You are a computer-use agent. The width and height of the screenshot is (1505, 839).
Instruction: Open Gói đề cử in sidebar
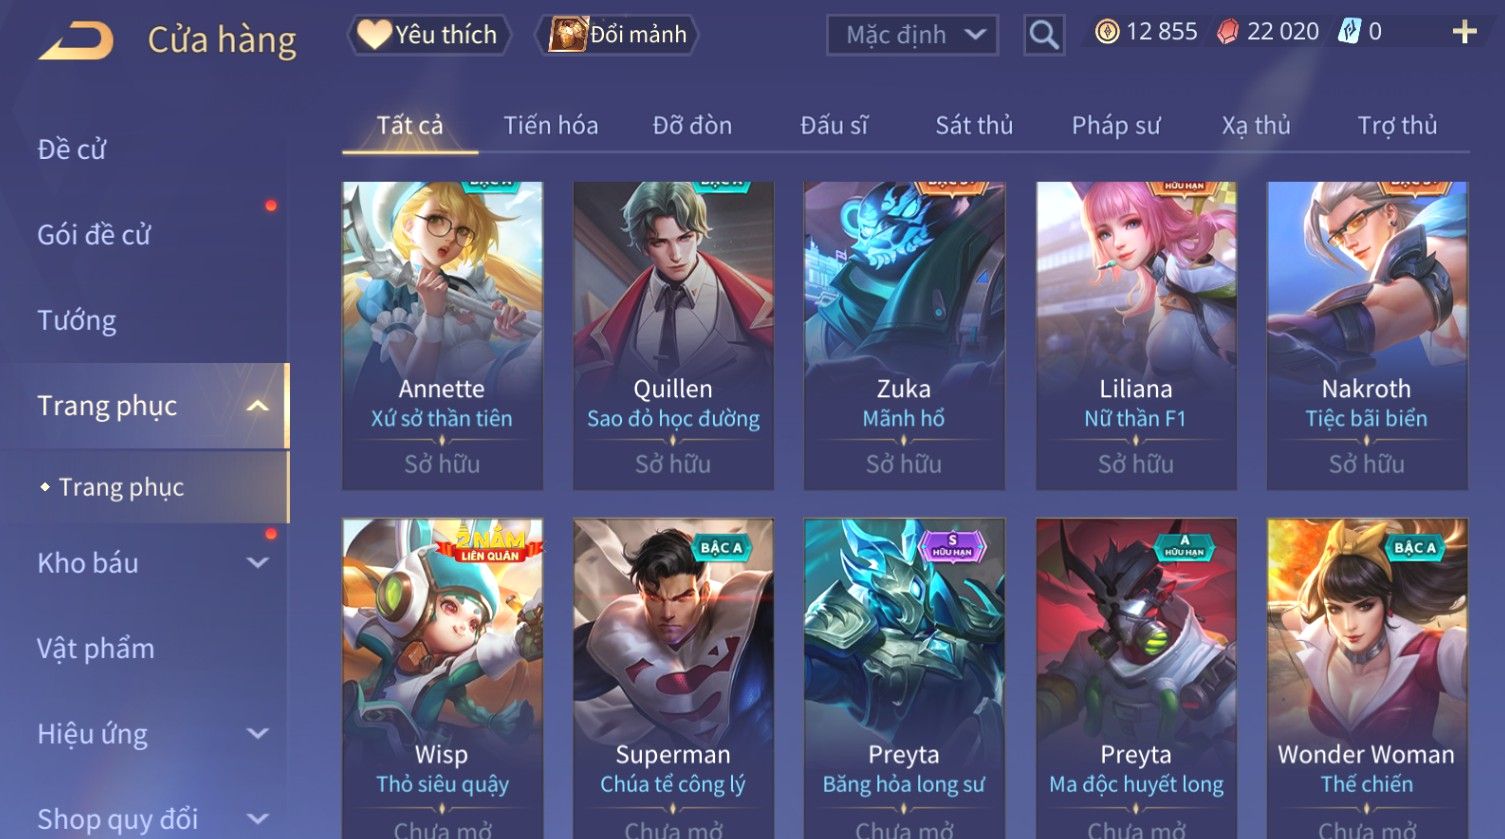click(94, 235)
